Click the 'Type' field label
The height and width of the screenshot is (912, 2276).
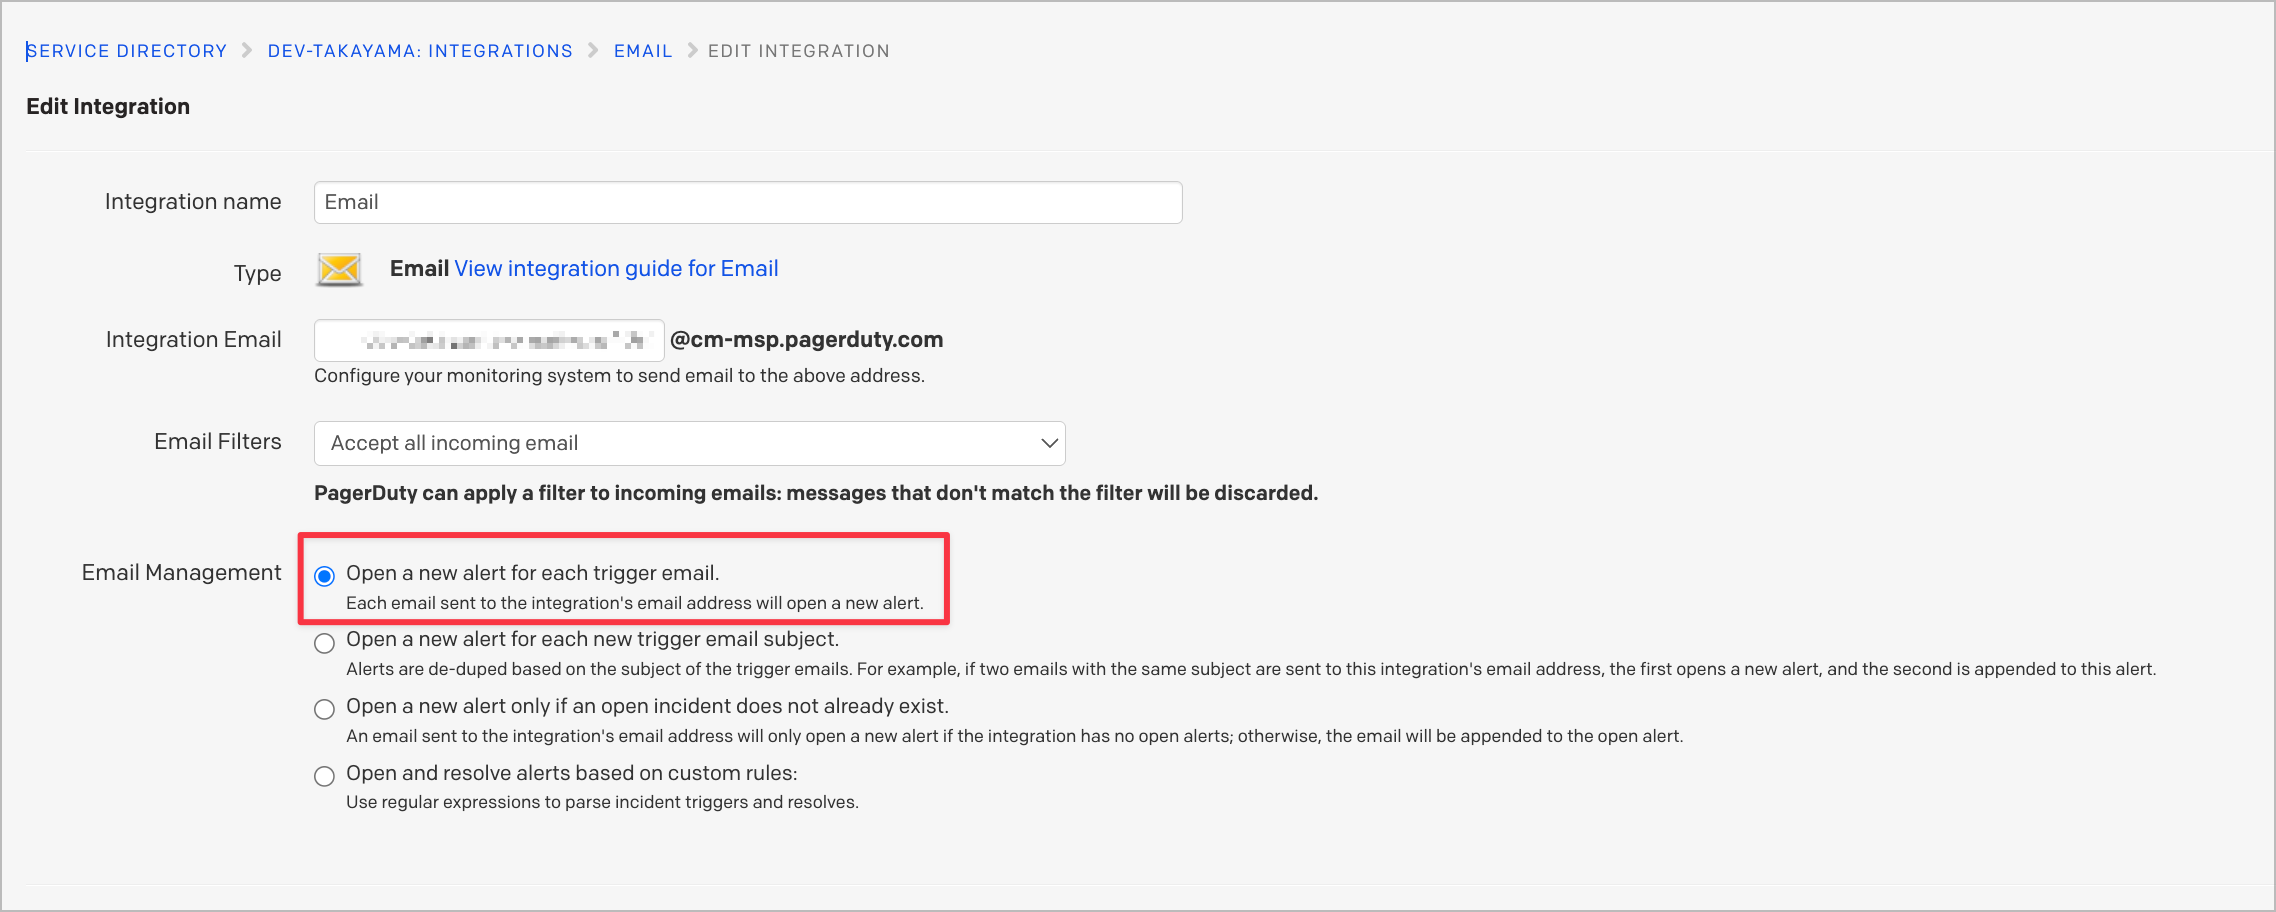coord(258,273)
